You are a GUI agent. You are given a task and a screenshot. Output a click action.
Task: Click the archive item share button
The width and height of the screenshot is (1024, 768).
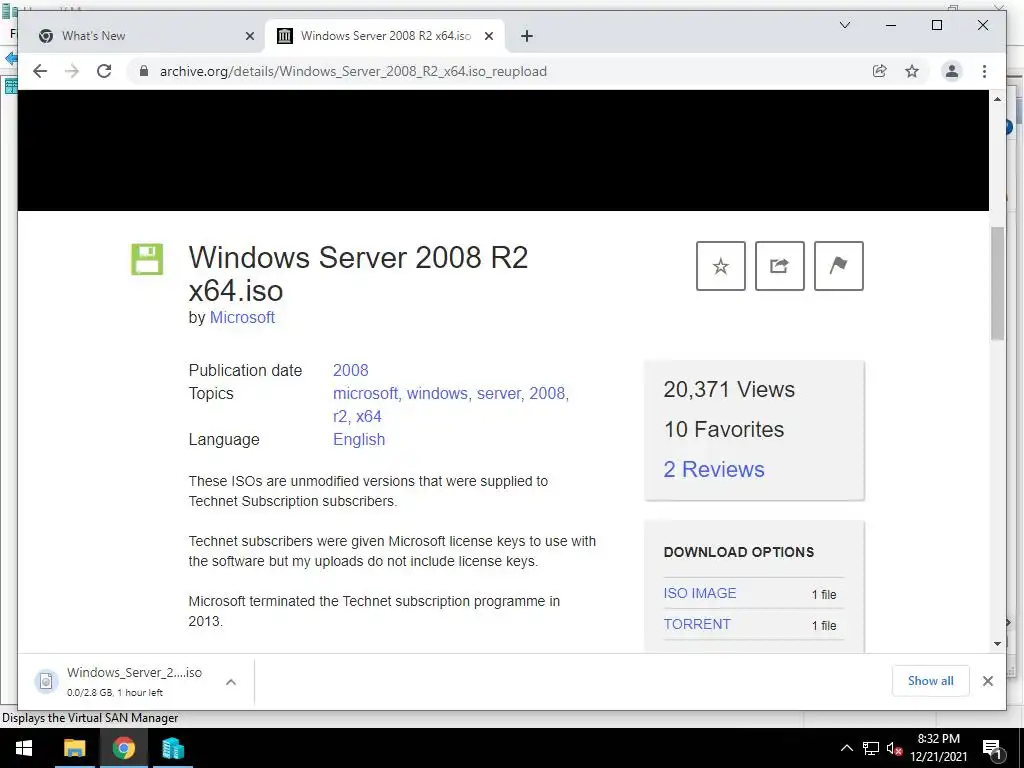coord(780,266)
